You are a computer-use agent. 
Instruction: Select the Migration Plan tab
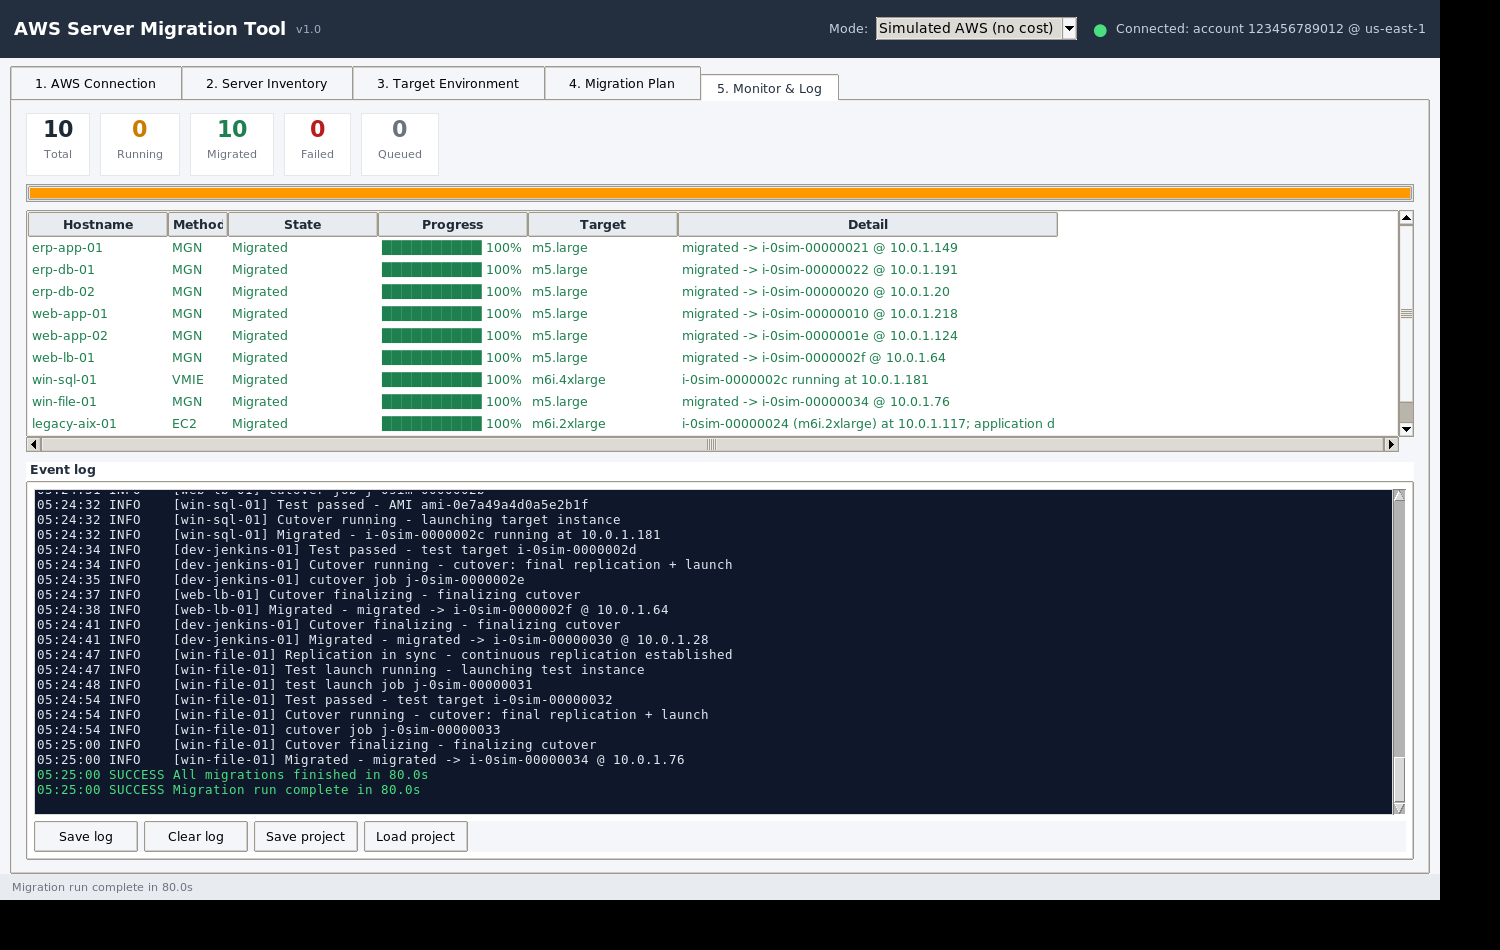click(x=622, y=84)
